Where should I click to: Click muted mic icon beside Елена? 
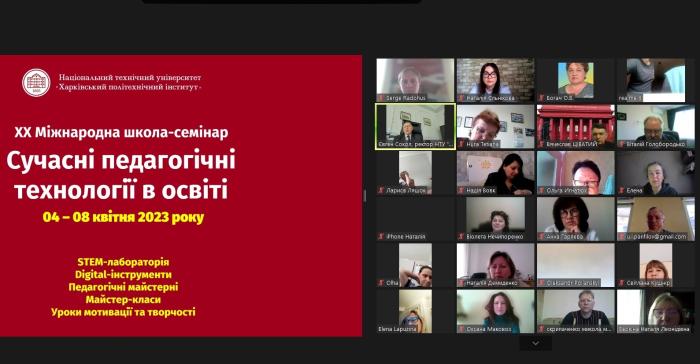pos(621,190)
